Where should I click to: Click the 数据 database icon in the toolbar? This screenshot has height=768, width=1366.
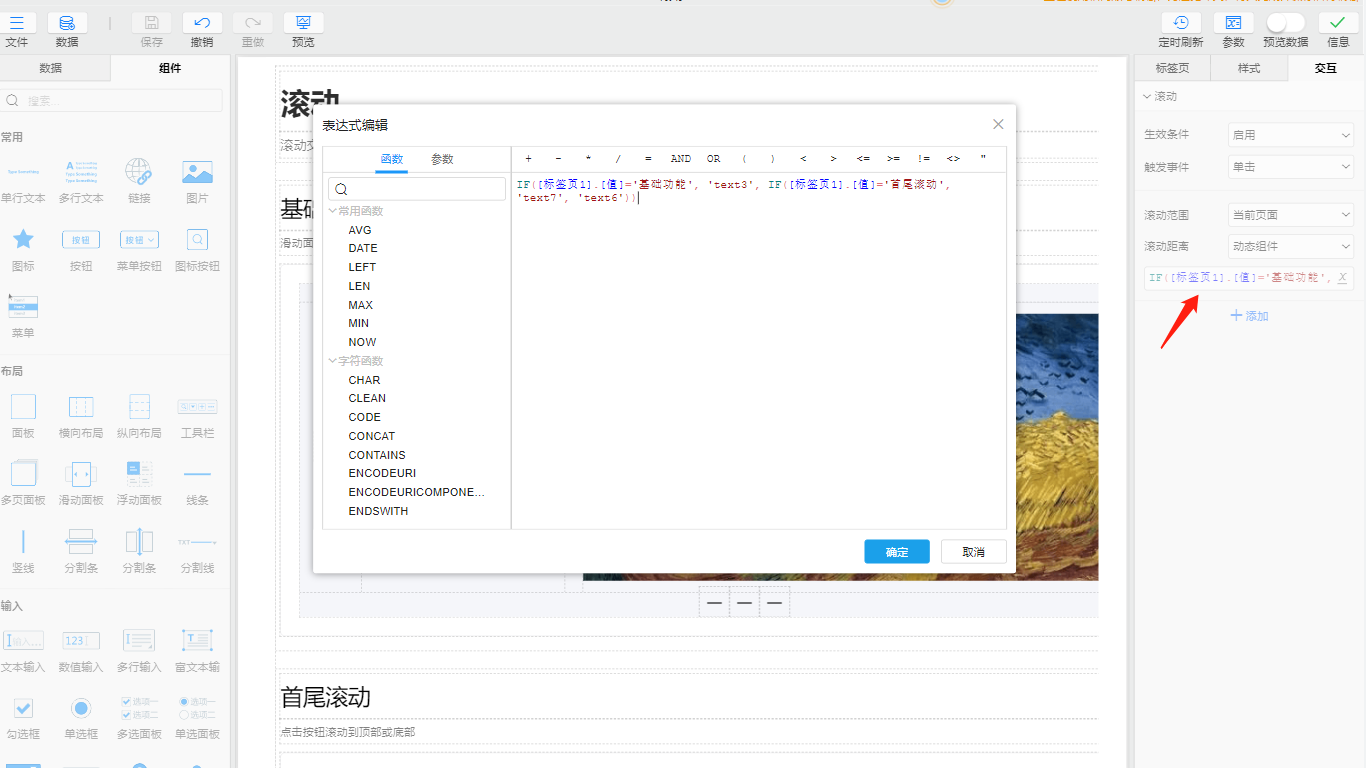coord(66,22)
